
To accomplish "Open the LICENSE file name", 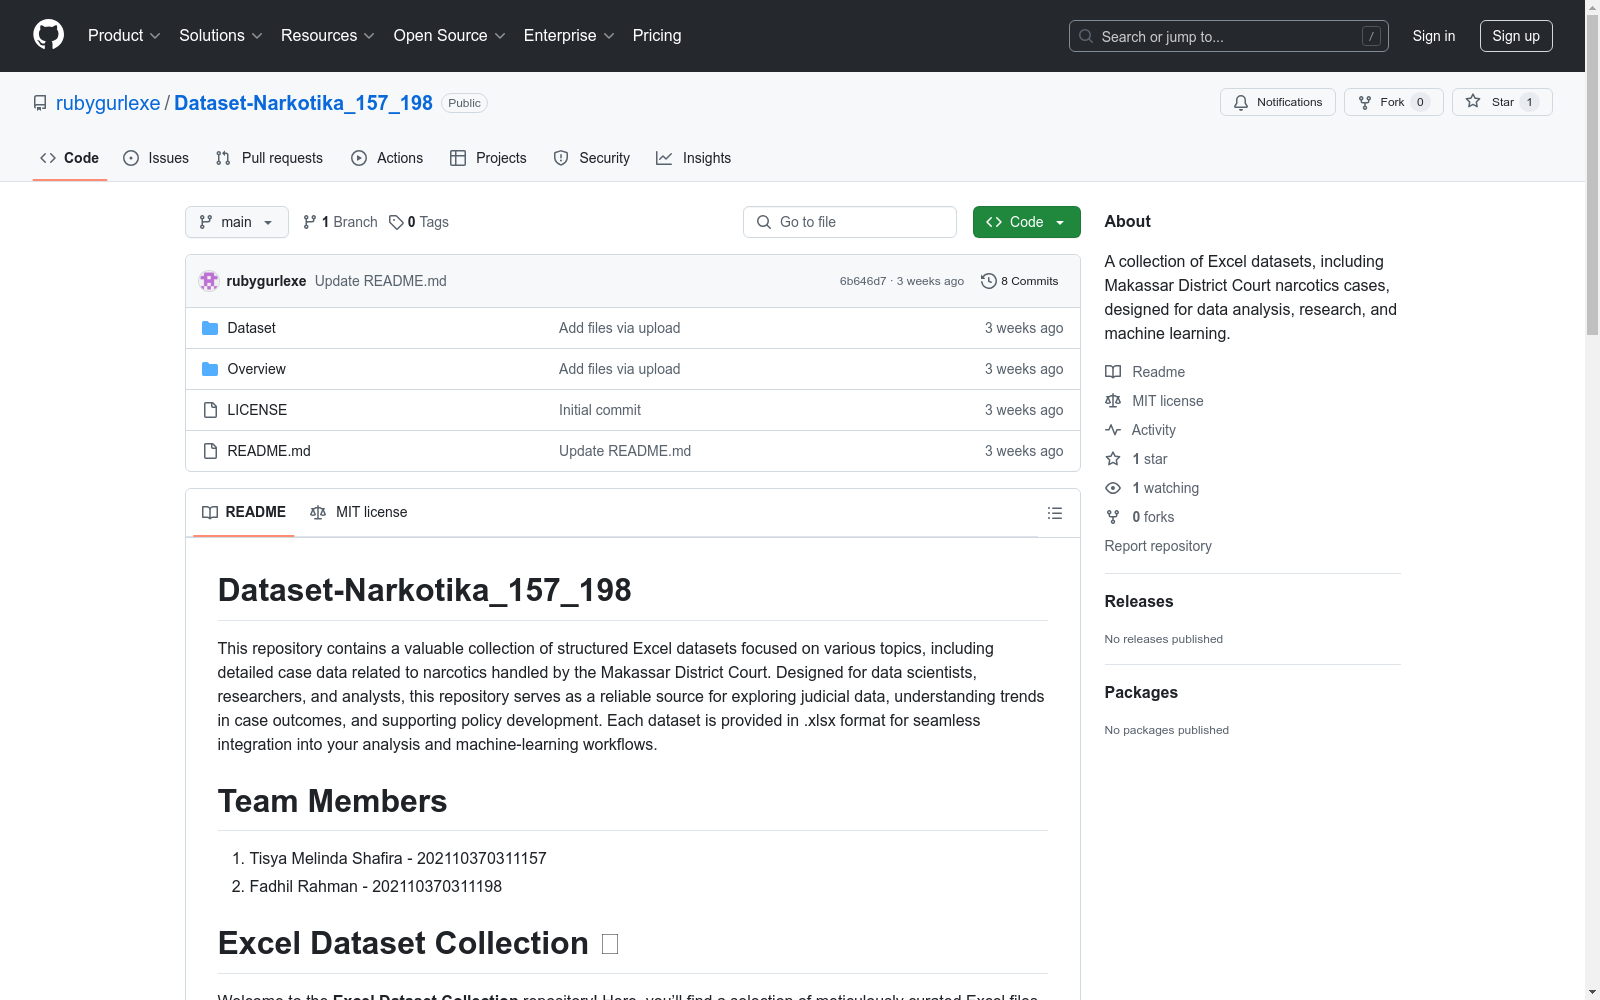I will 257,410.
